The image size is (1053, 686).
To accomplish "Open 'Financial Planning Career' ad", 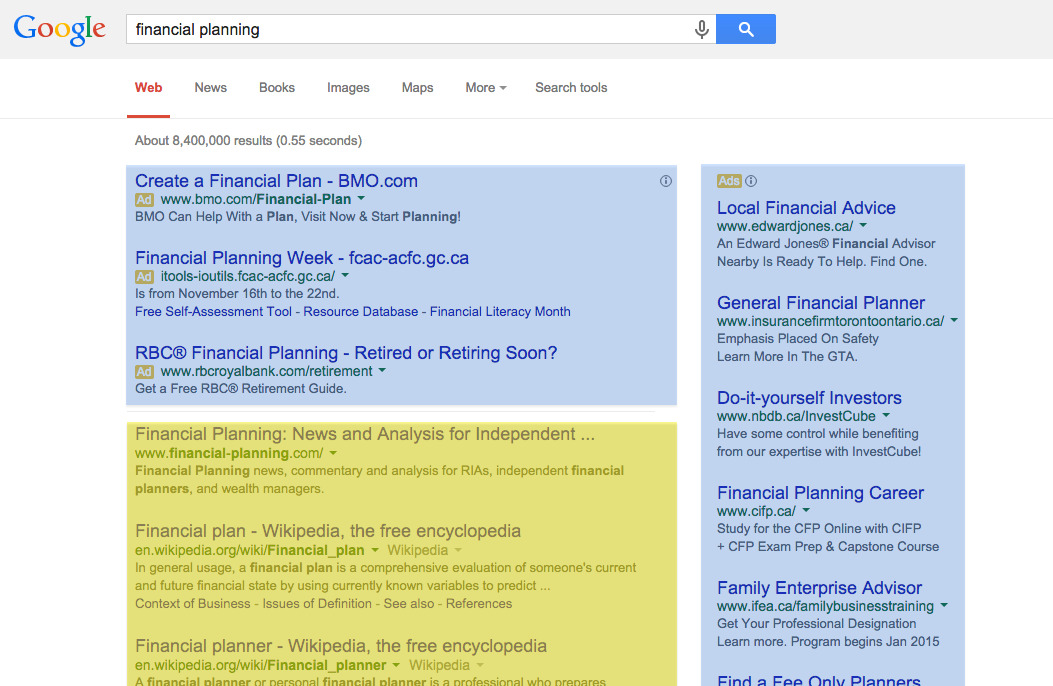I will tap(820, 493).
